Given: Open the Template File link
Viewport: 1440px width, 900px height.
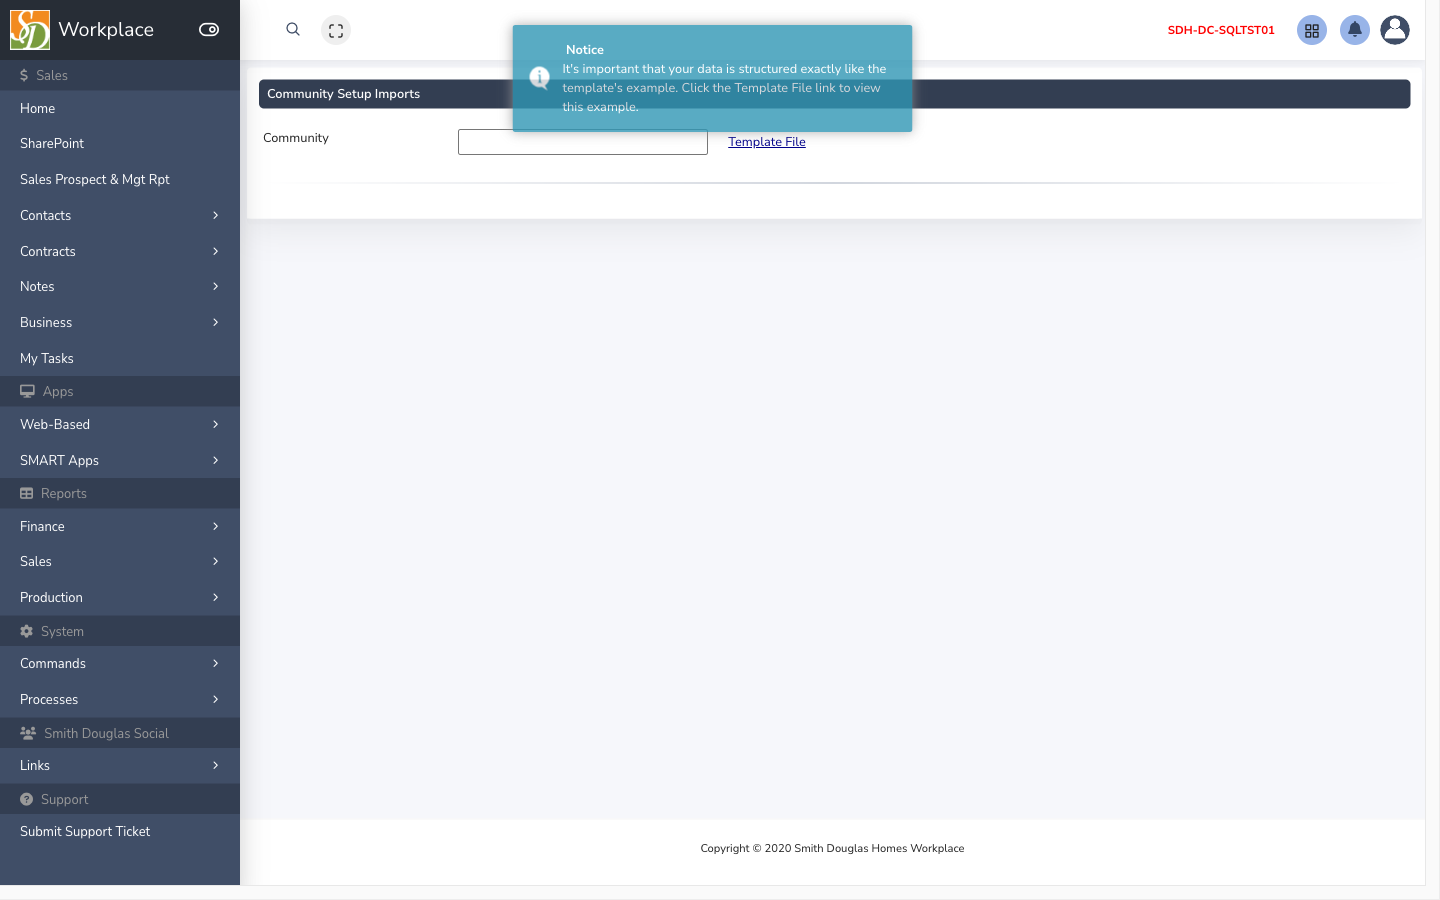Looking at the screenshot, I should (767, 142).
